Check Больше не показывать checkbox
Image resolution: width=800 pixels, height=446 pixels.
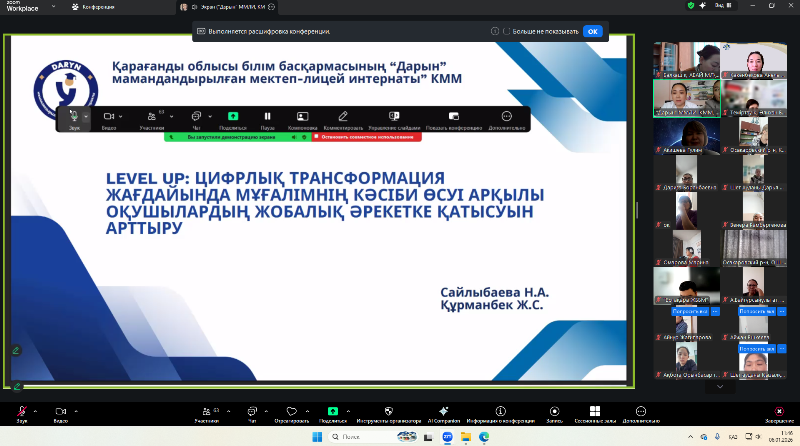click(x=507, y=32)
